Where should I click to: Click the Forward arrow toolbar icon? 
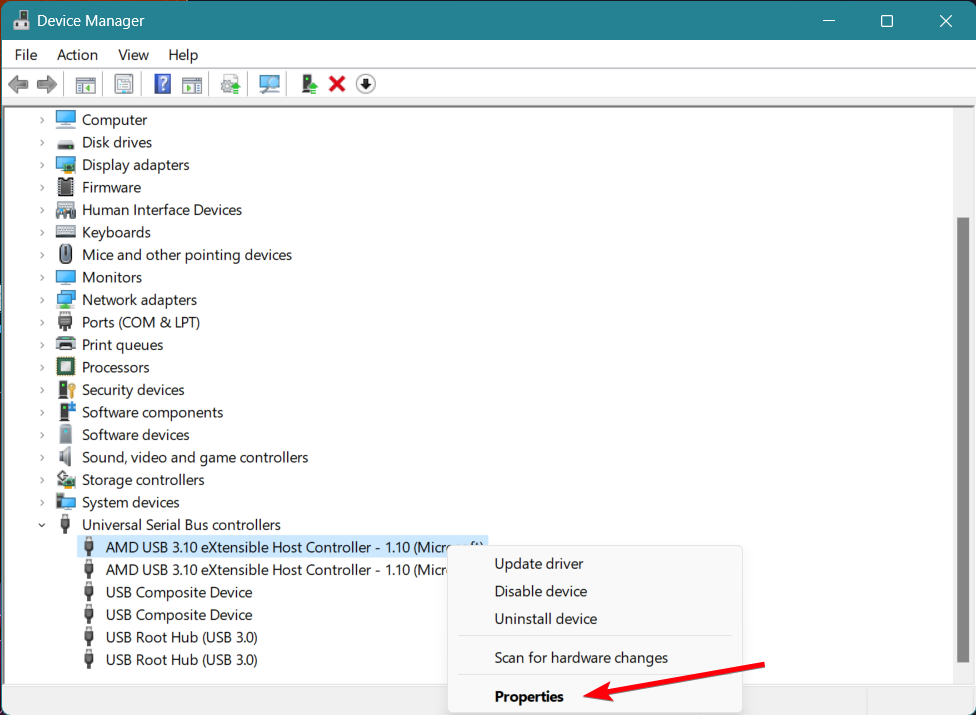[47, 84]
